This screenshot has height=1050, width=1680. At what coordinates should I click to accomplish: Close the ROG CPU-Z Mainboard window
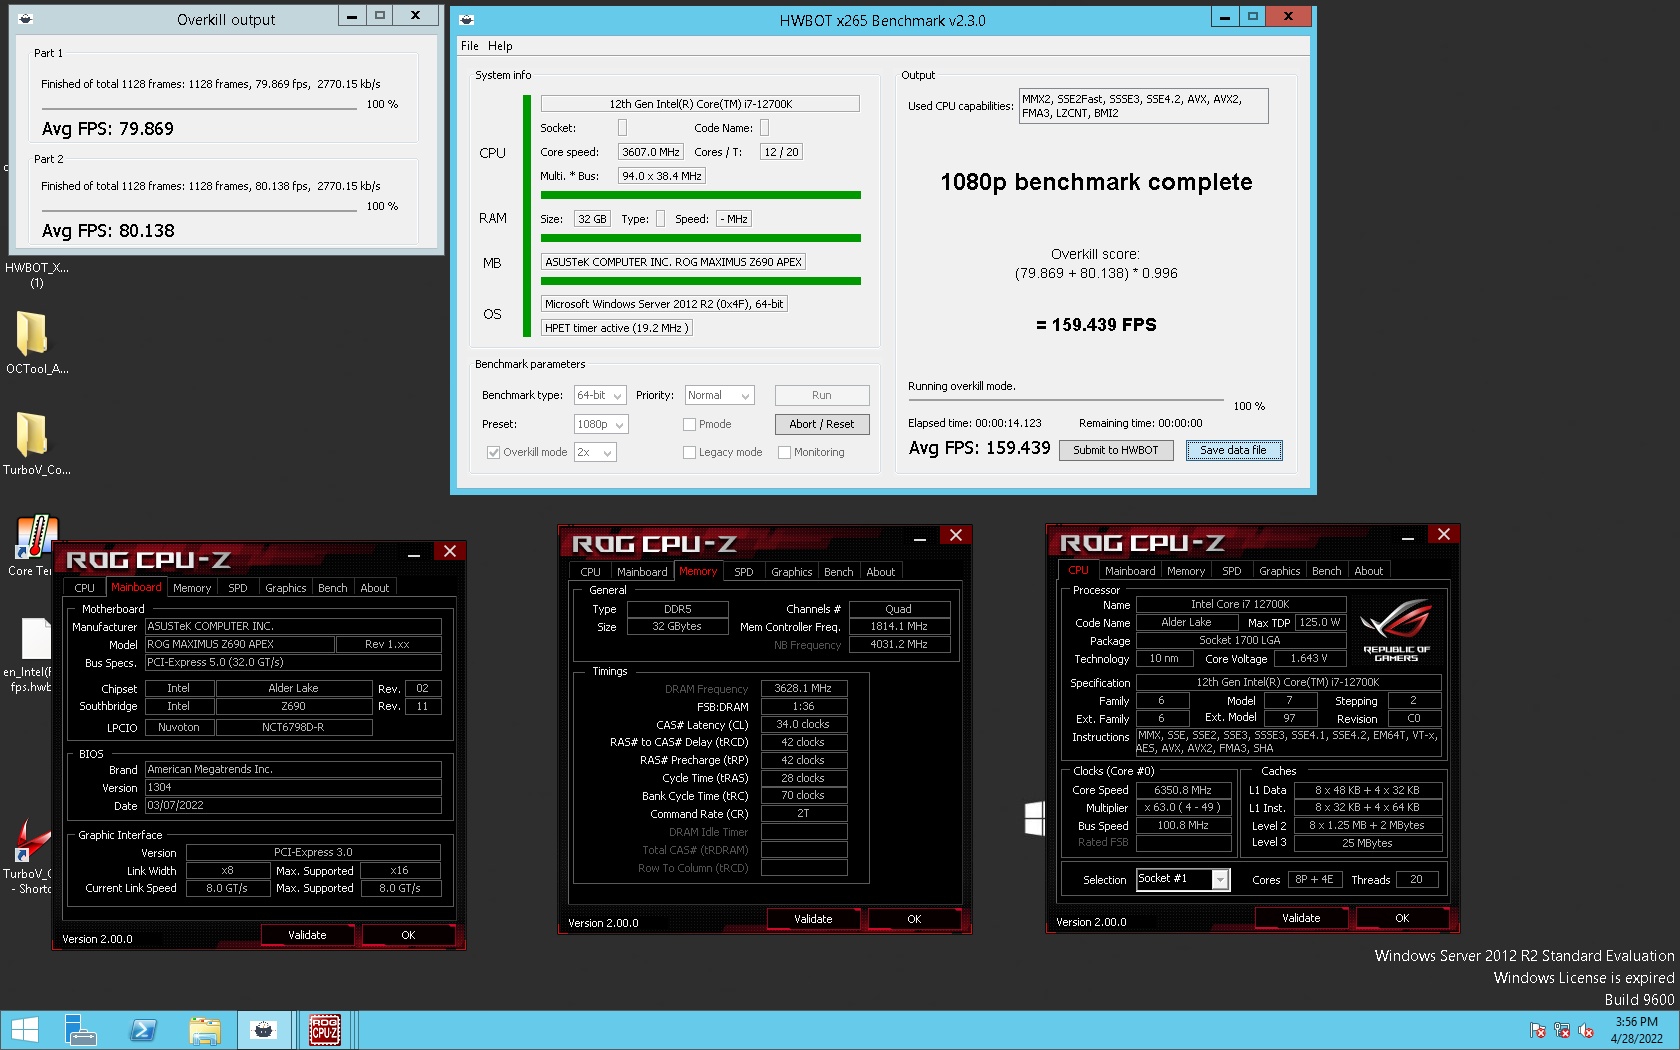[x=450, y=551]
